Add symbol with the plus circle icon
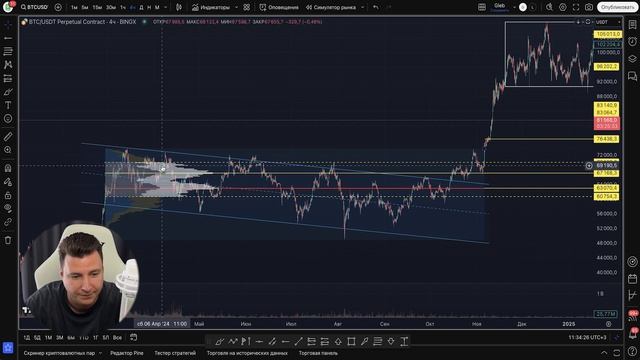Screen dimensions: 640x360 tap(58, 7)
